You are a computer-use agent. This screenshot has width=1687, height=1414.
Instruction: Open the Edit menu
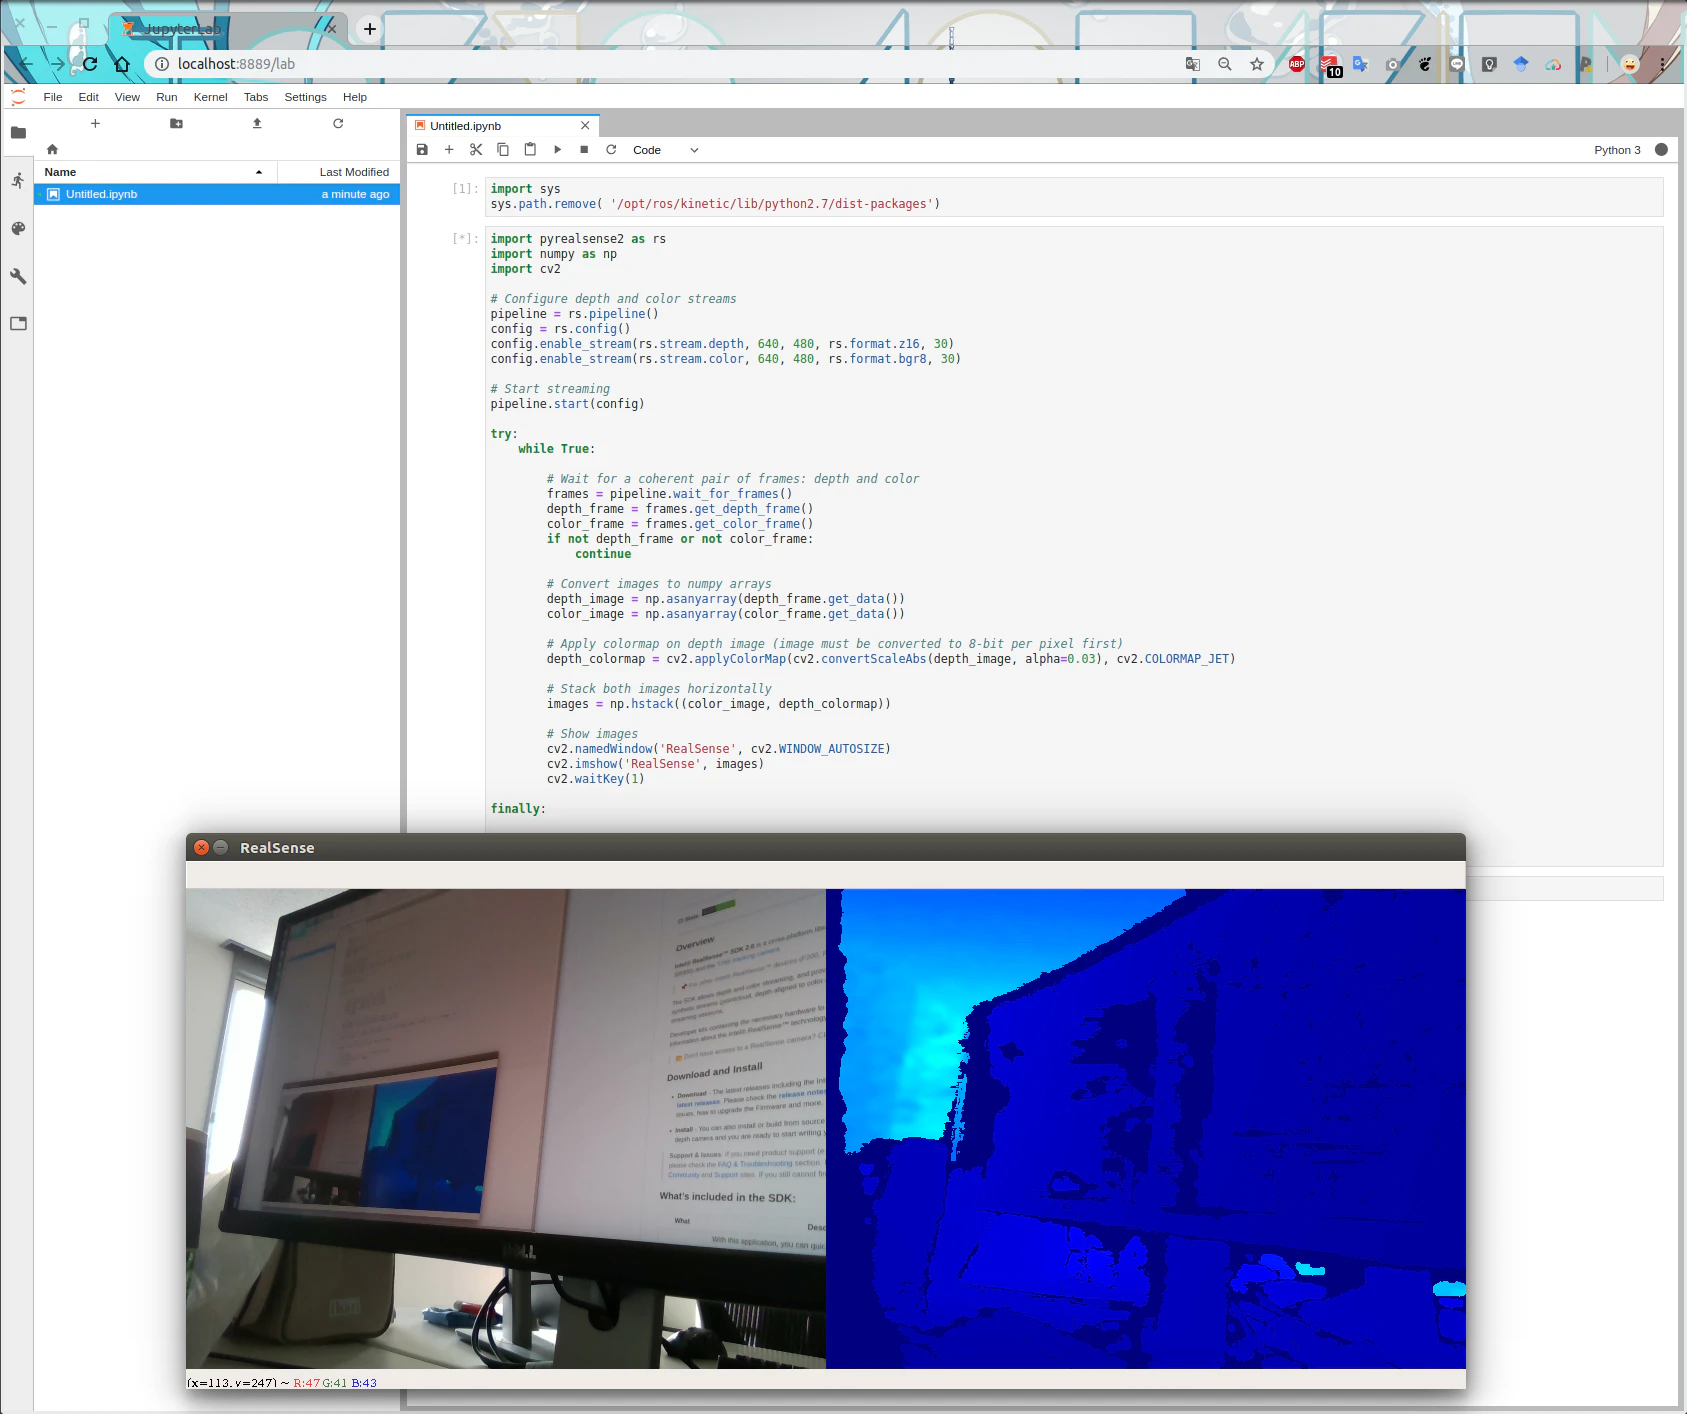88,97
